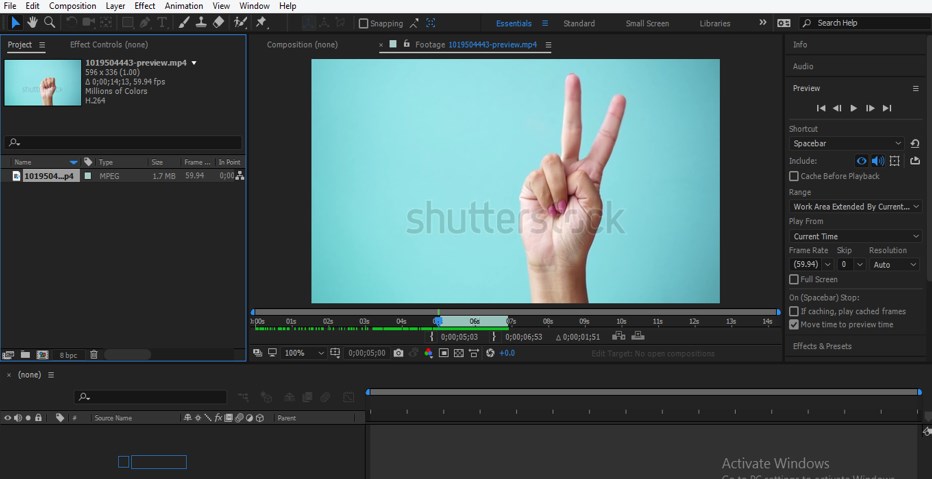This screenshot has width=932, height=479.
Task: Switch to the Effect Controls tab
Action: click(108, 45)
